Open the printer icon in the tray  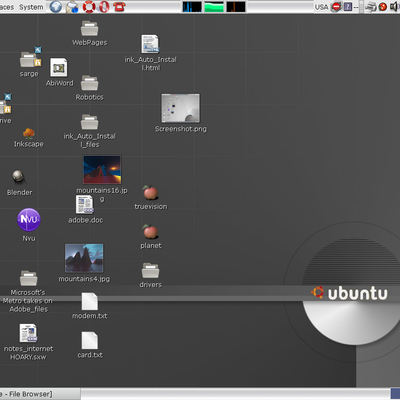coord(371,7)
